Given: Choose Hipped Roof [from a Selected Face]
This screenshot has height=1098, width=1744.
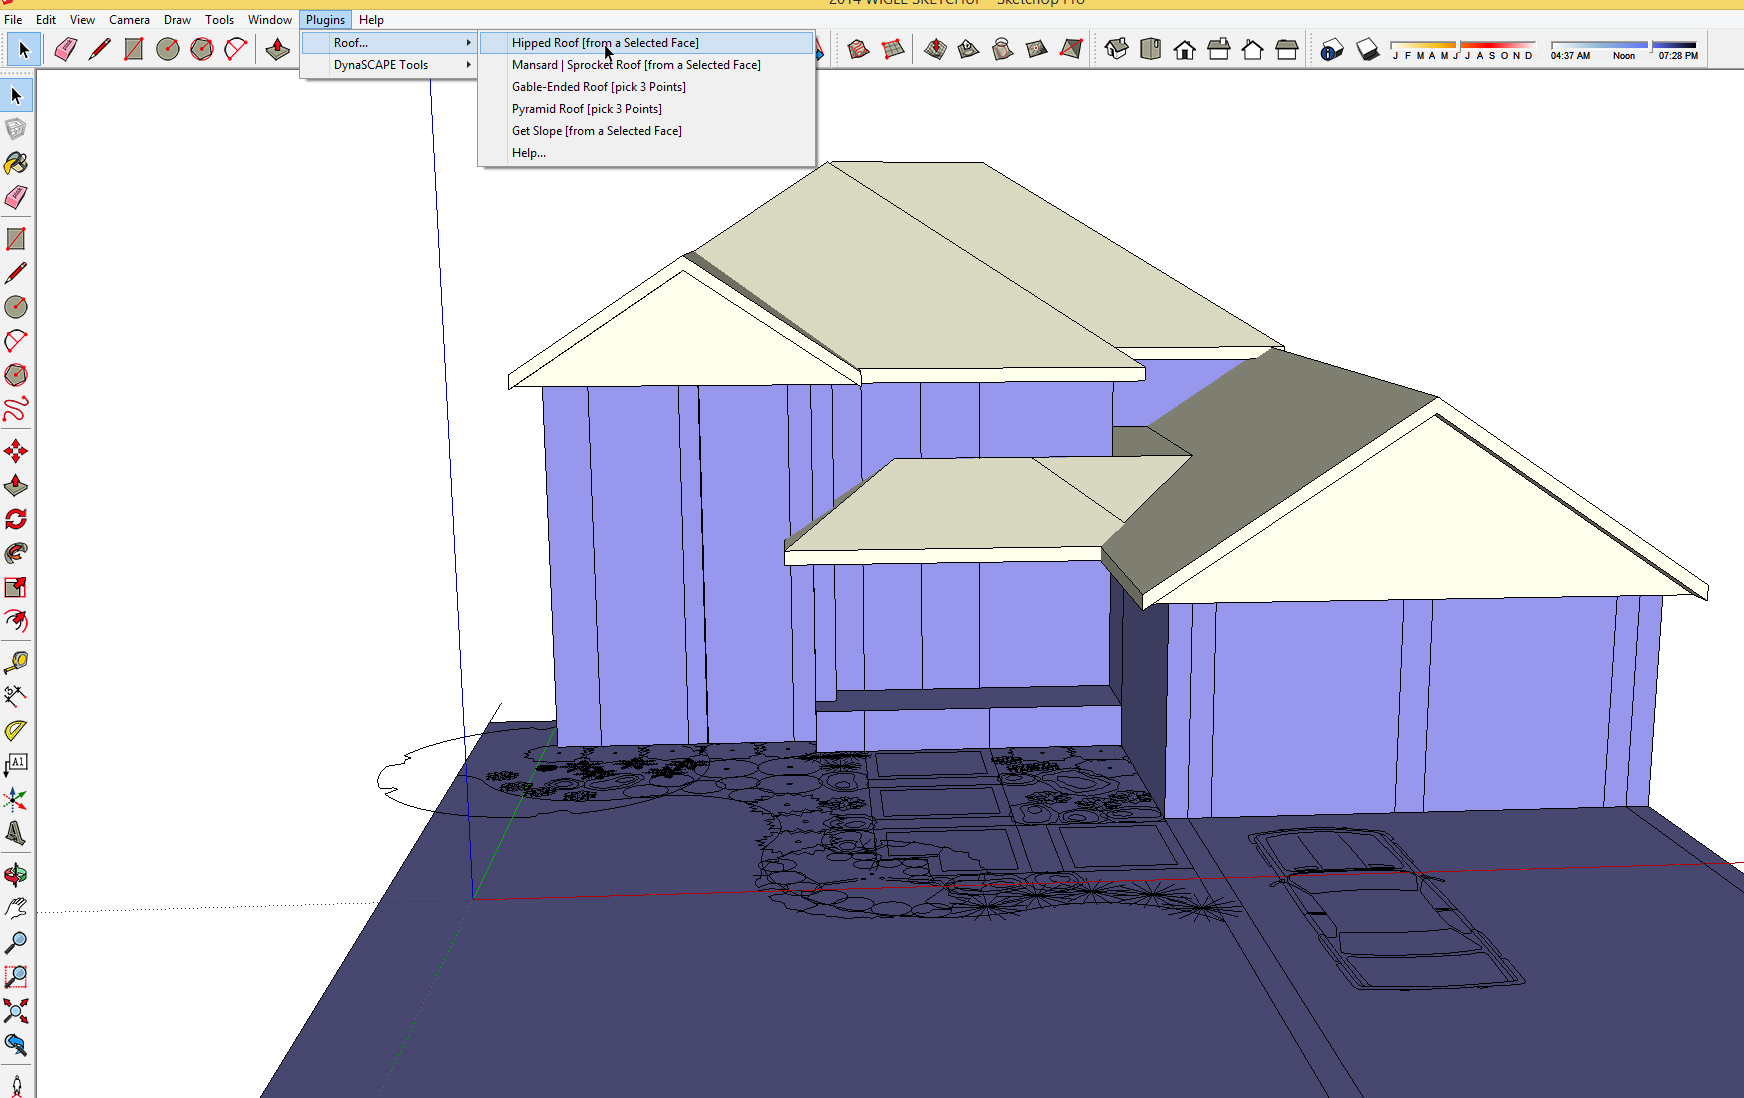Looking at the screenshot, I should (646, 43).
